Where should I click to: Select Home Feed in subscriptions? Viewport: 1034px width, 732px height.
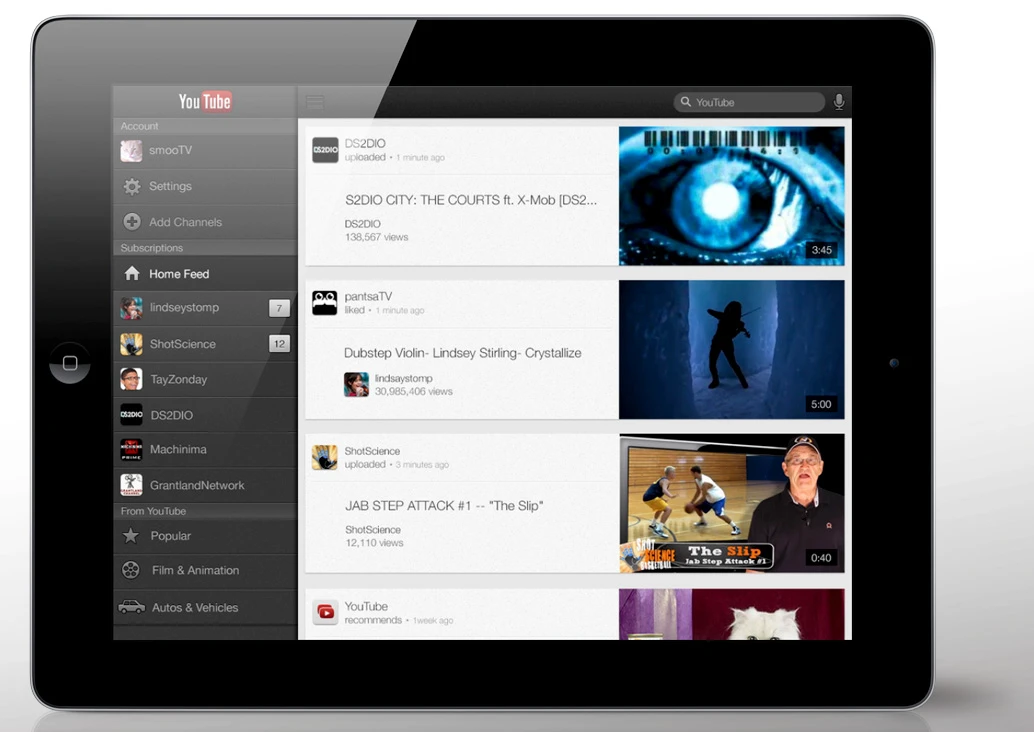pos(205,274)
